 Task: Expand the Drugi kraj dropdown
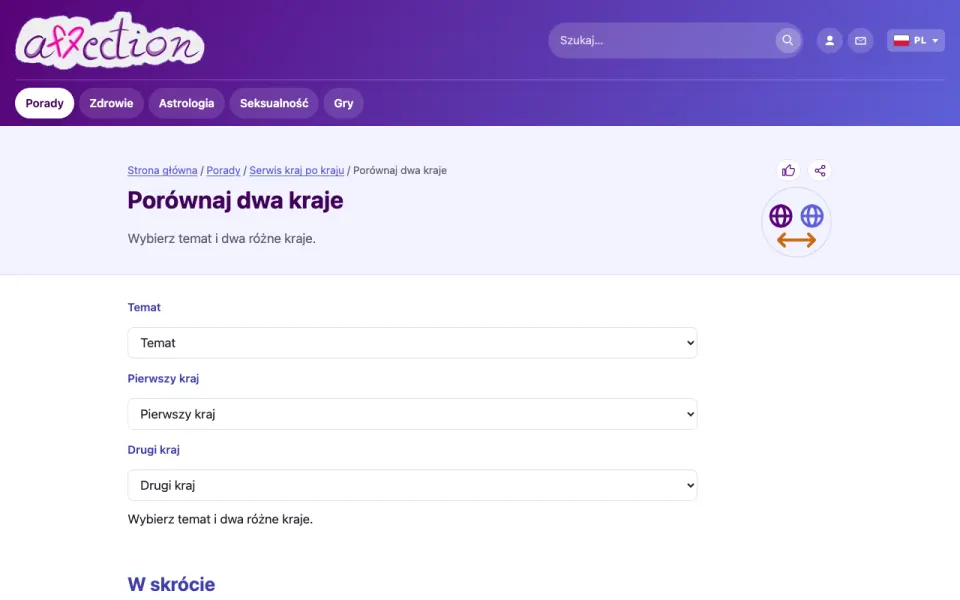pos(412,485)
